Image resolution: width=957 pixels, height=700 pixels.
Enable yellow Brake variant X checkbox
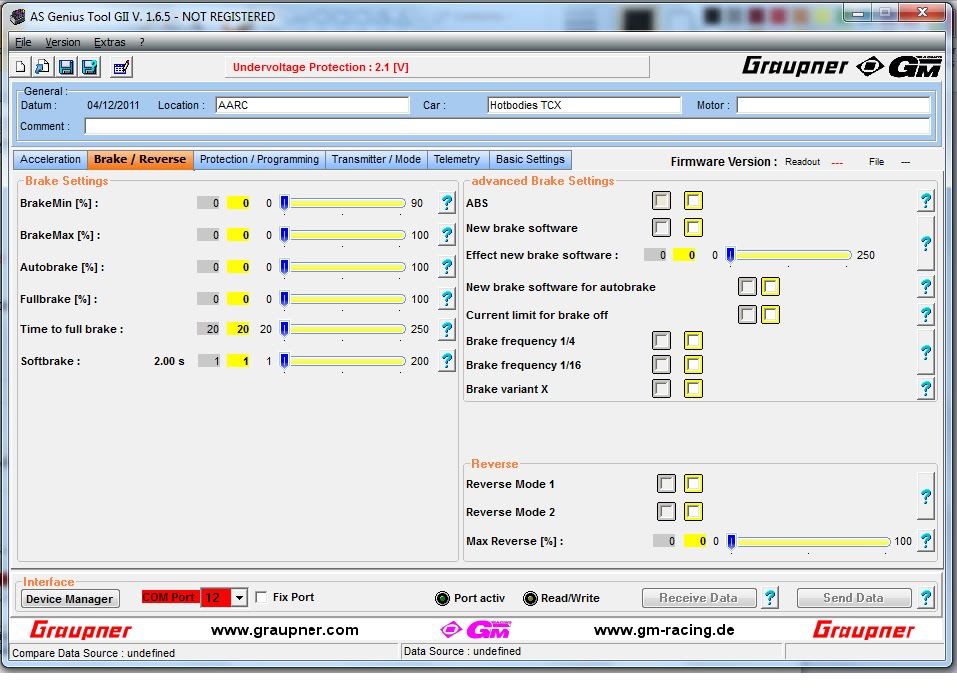click(693, 388)
